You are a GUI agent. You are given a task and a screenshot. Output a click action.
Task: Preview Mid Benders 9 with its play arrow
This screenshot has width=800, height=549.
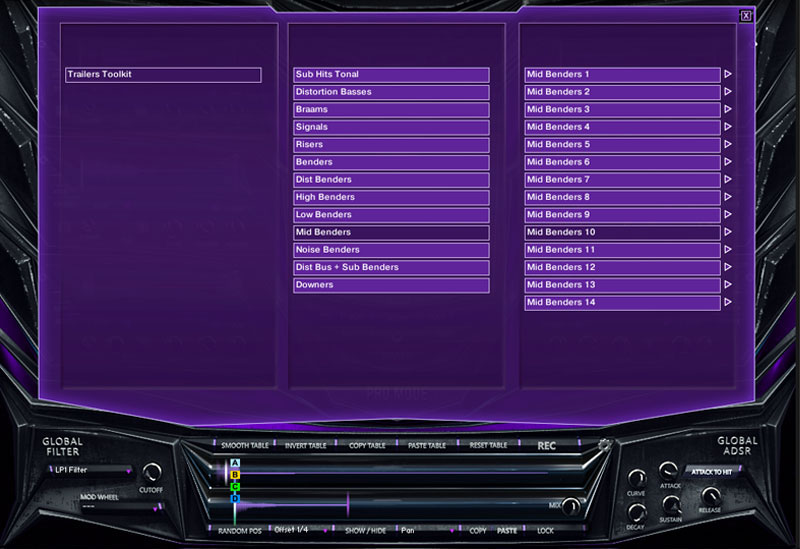728,215
